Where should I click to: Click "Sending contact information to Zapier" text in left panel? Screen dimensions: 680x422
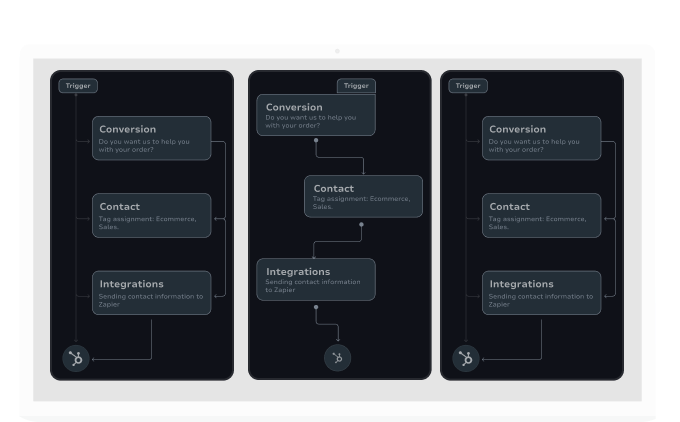tap(150, 300)
